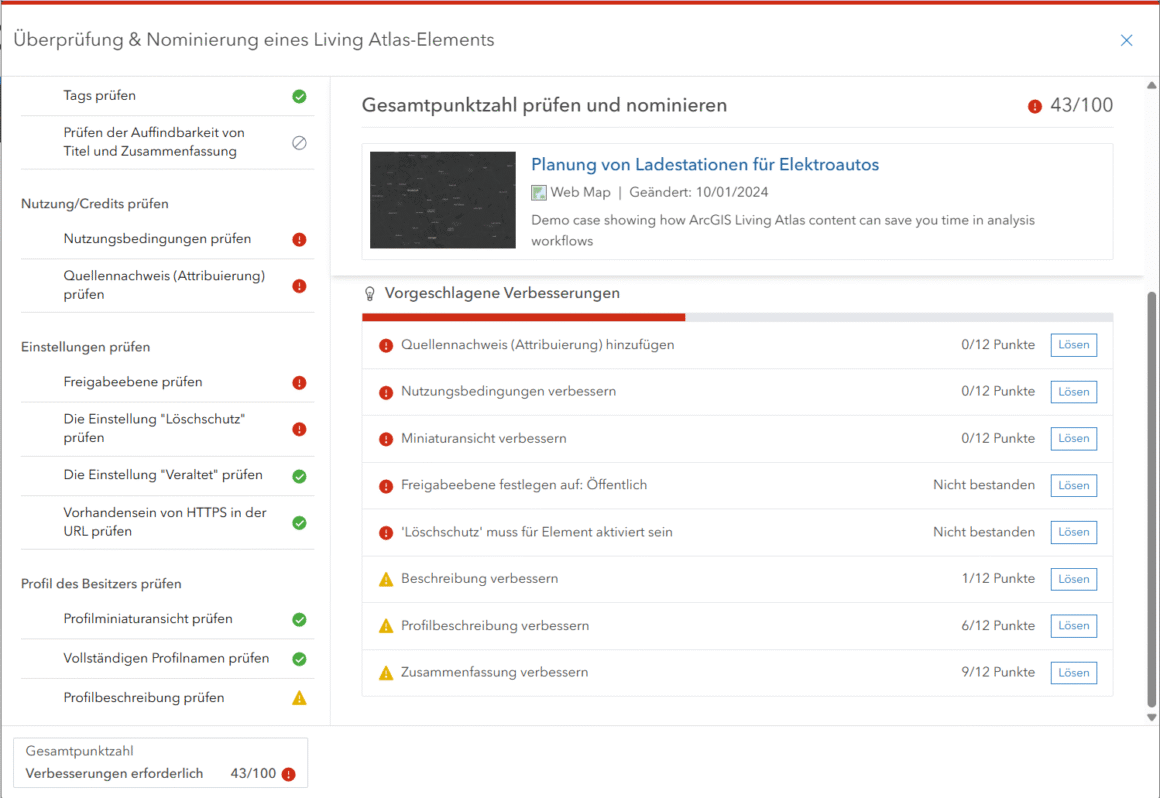The height and width of the screenshot is (798, 1160).
Task: Click the Web Map type icon
Action: 539,193
